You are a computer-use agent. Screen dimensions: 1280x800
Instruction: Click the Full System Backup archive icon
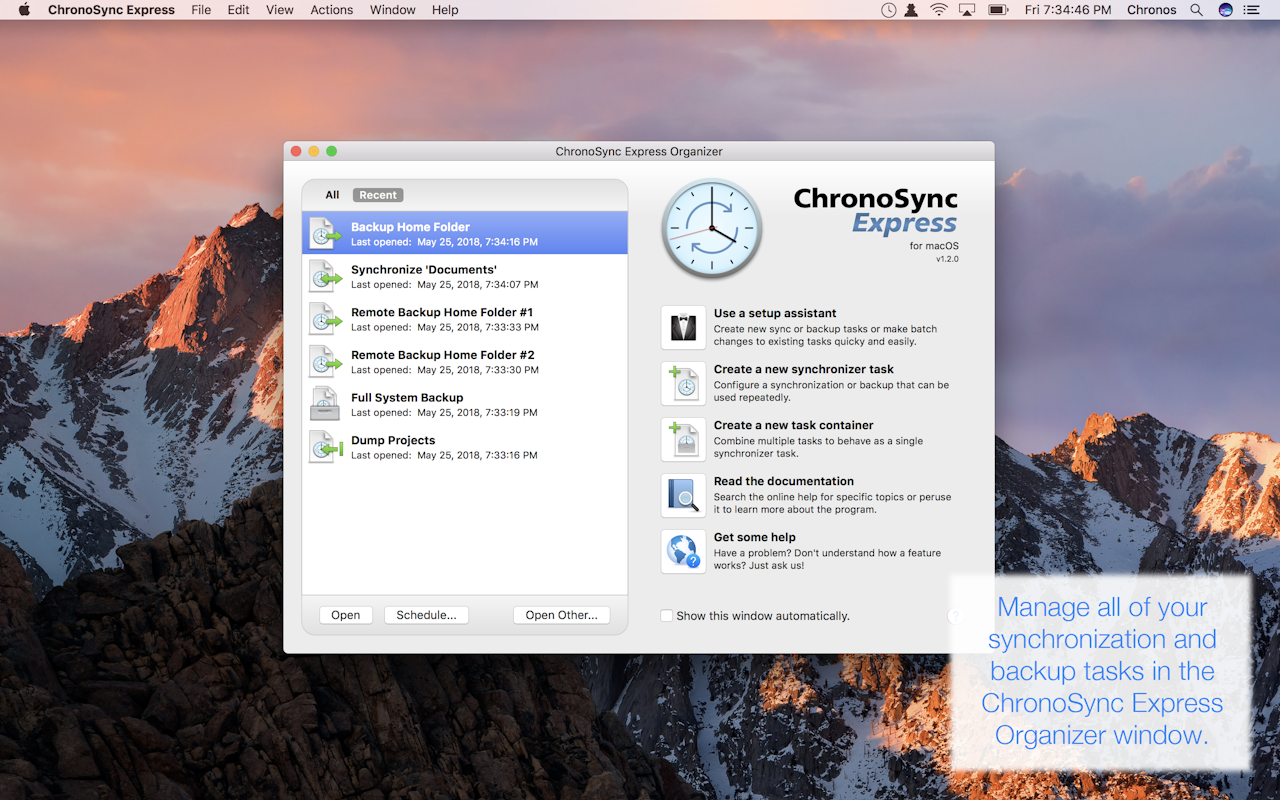point(324,404)
